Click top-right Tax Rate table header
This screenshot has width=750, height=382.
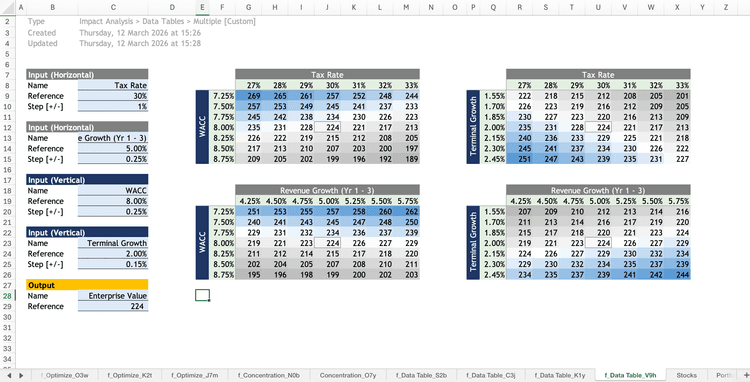point(598,75)
